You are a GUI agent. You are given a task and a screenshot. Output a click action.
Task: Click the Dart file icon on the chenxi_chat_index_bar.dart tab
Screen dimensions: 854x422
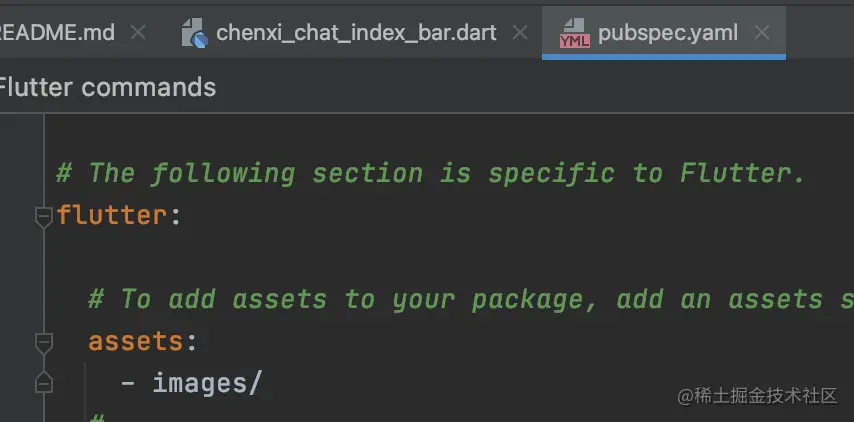[195, 34]
